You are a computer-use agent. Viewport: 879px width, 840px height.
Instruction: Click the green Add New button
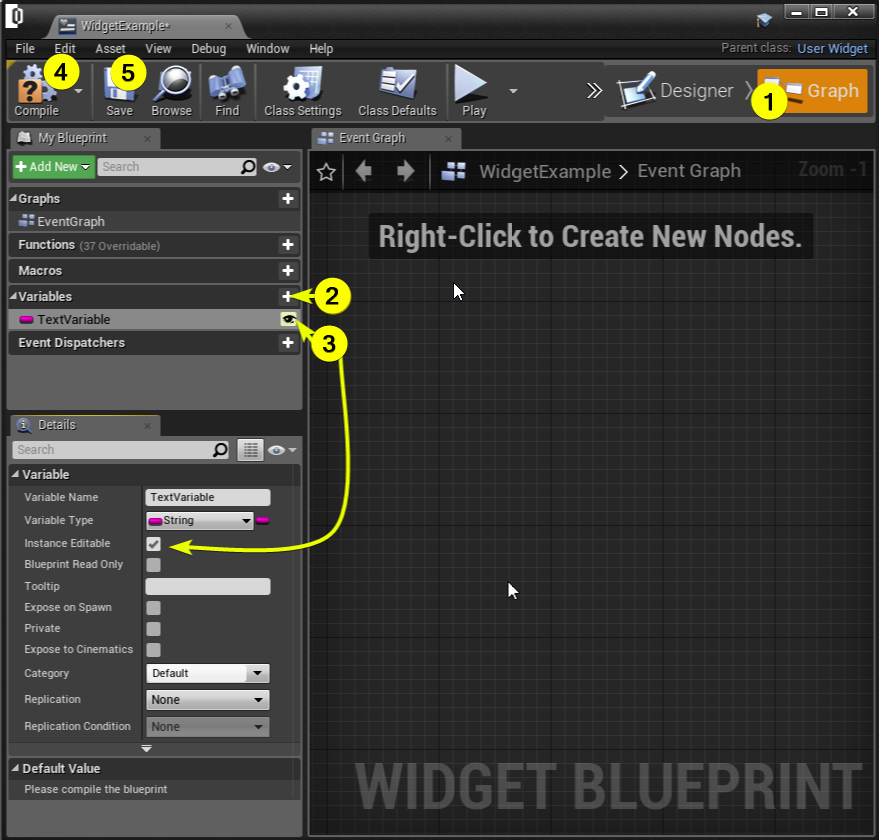click(53, 167)
